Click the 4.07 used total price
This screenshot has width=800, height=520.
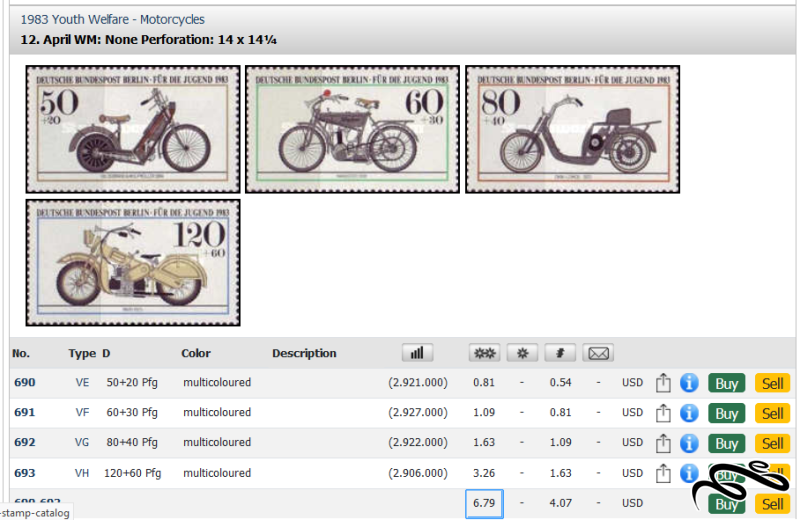(560, 503)
